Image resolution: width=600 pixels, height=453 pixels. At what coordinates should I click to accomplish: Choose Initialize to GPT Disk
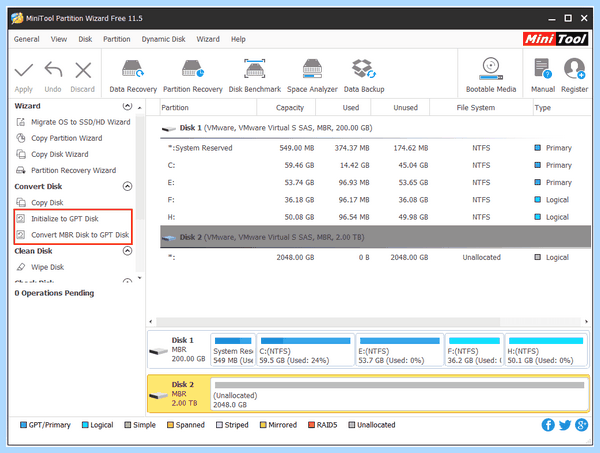(57, 218)
